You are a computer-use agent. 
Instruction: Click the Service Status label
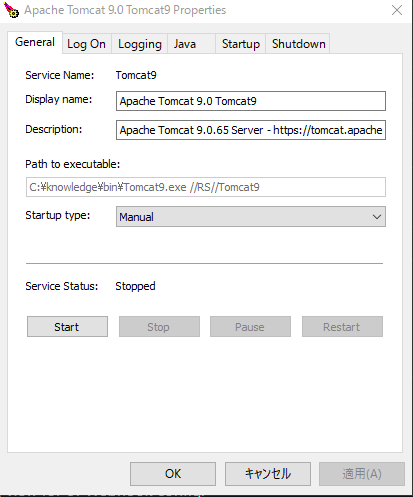coord(62,286)
